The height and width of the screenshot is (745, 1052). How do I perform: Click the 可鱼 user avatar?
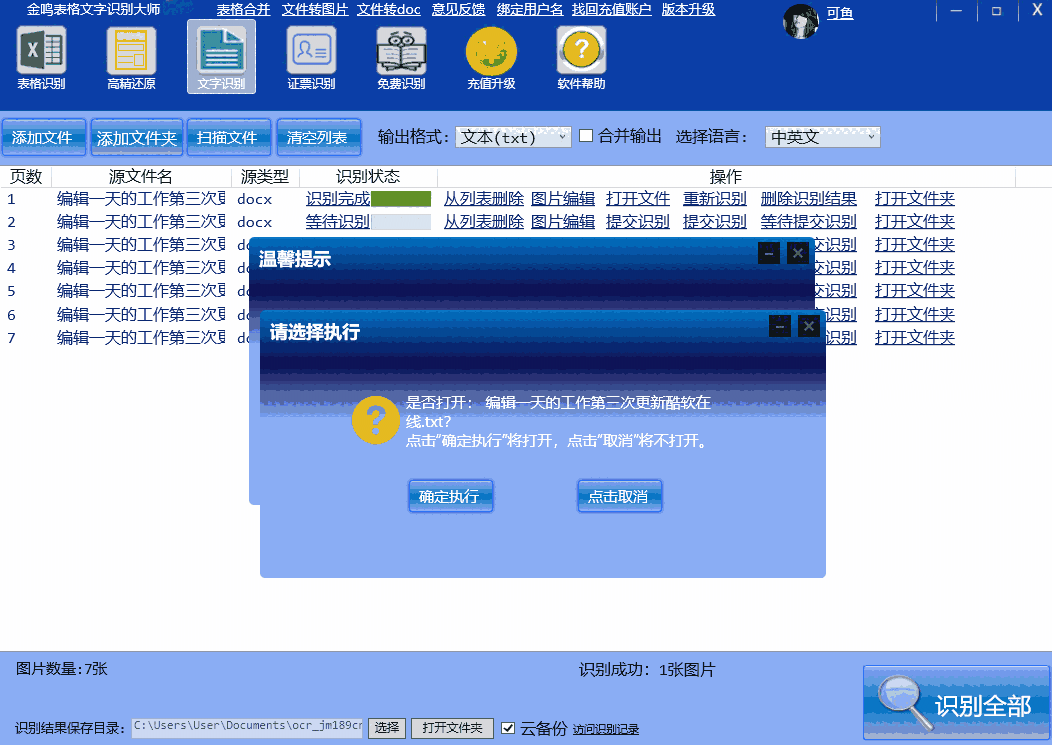(x=801, y=20)
